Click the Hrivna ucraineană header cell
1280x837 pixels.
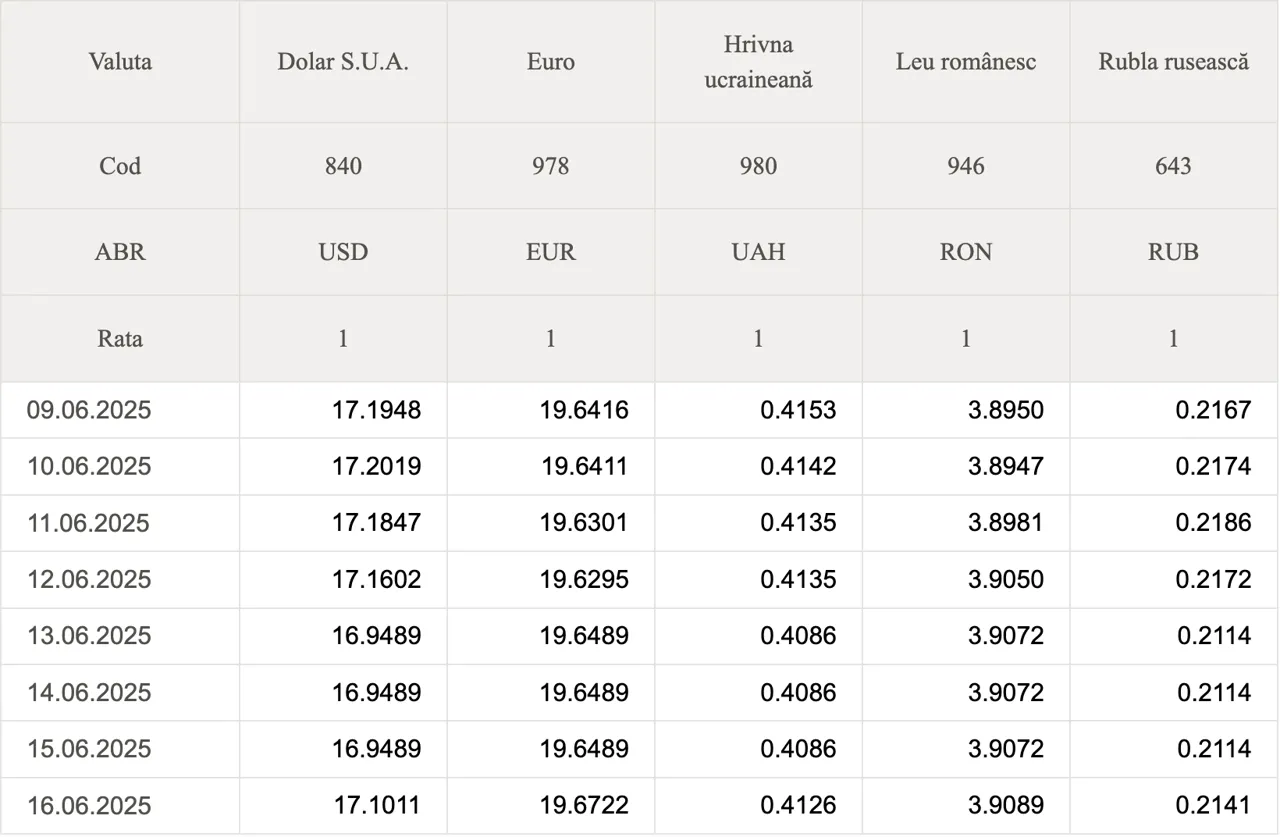[758, 62]
